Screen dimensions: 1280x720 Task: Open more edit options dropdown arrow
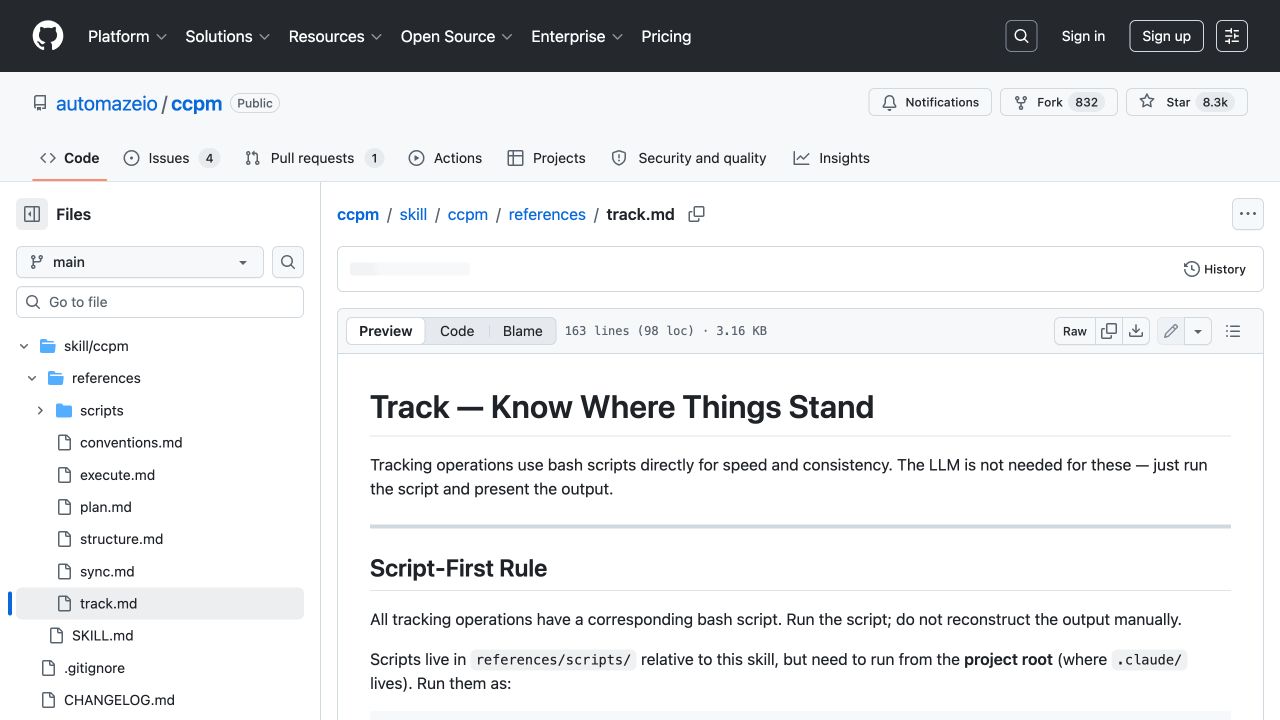pos(1198,331)
